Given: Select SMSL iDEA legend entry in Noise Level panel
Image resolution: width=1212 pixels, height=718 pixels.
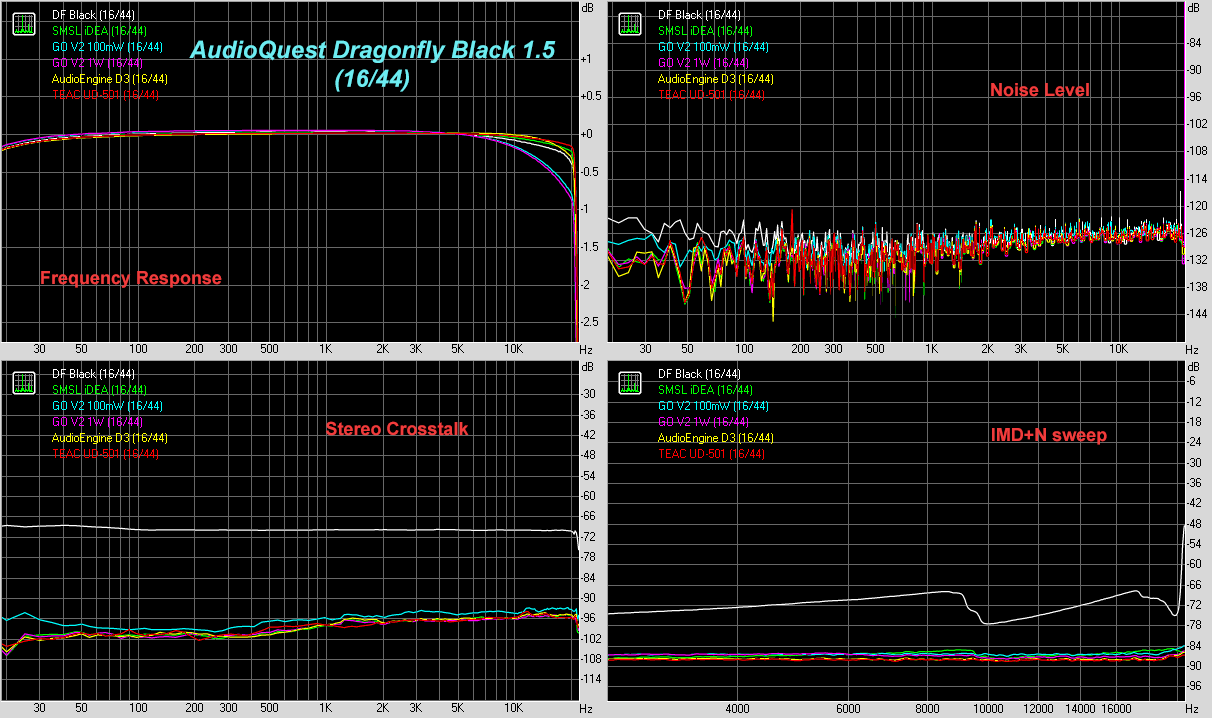Looking at the screenshot, I should [706, 31].
